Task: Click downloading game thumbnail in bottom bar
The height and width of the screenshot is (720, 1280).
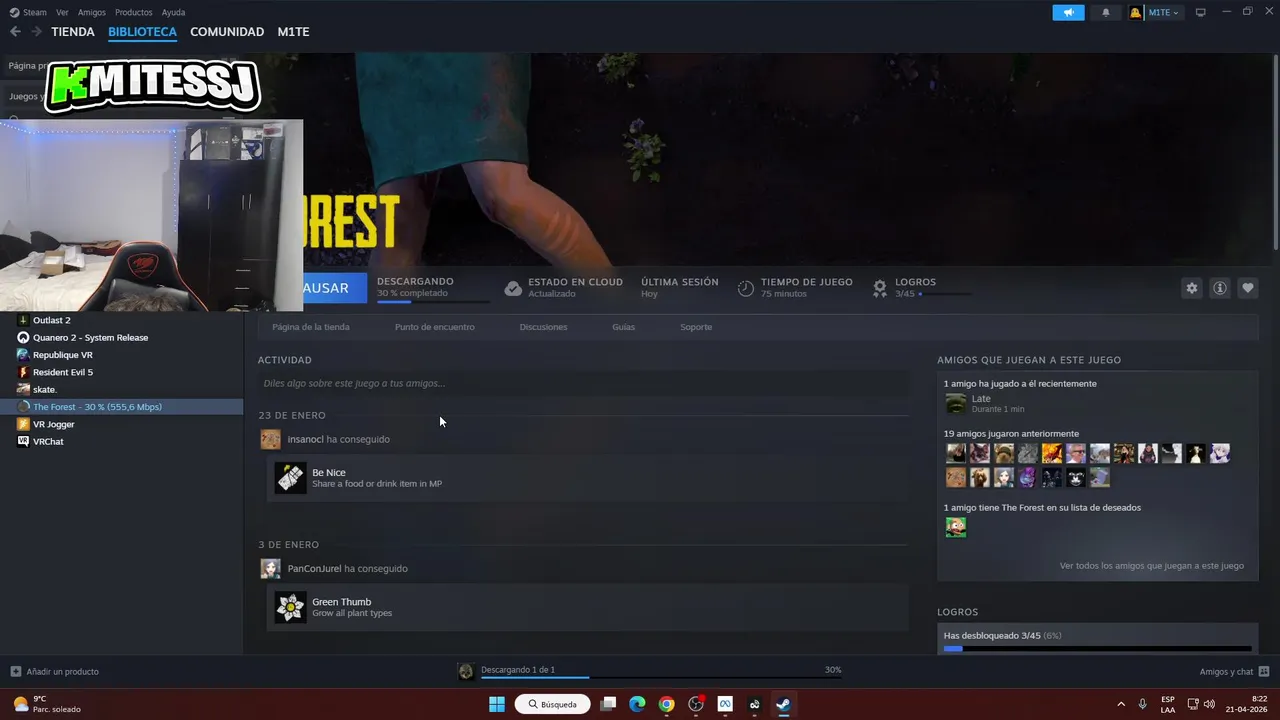Action: coord(466,671)
